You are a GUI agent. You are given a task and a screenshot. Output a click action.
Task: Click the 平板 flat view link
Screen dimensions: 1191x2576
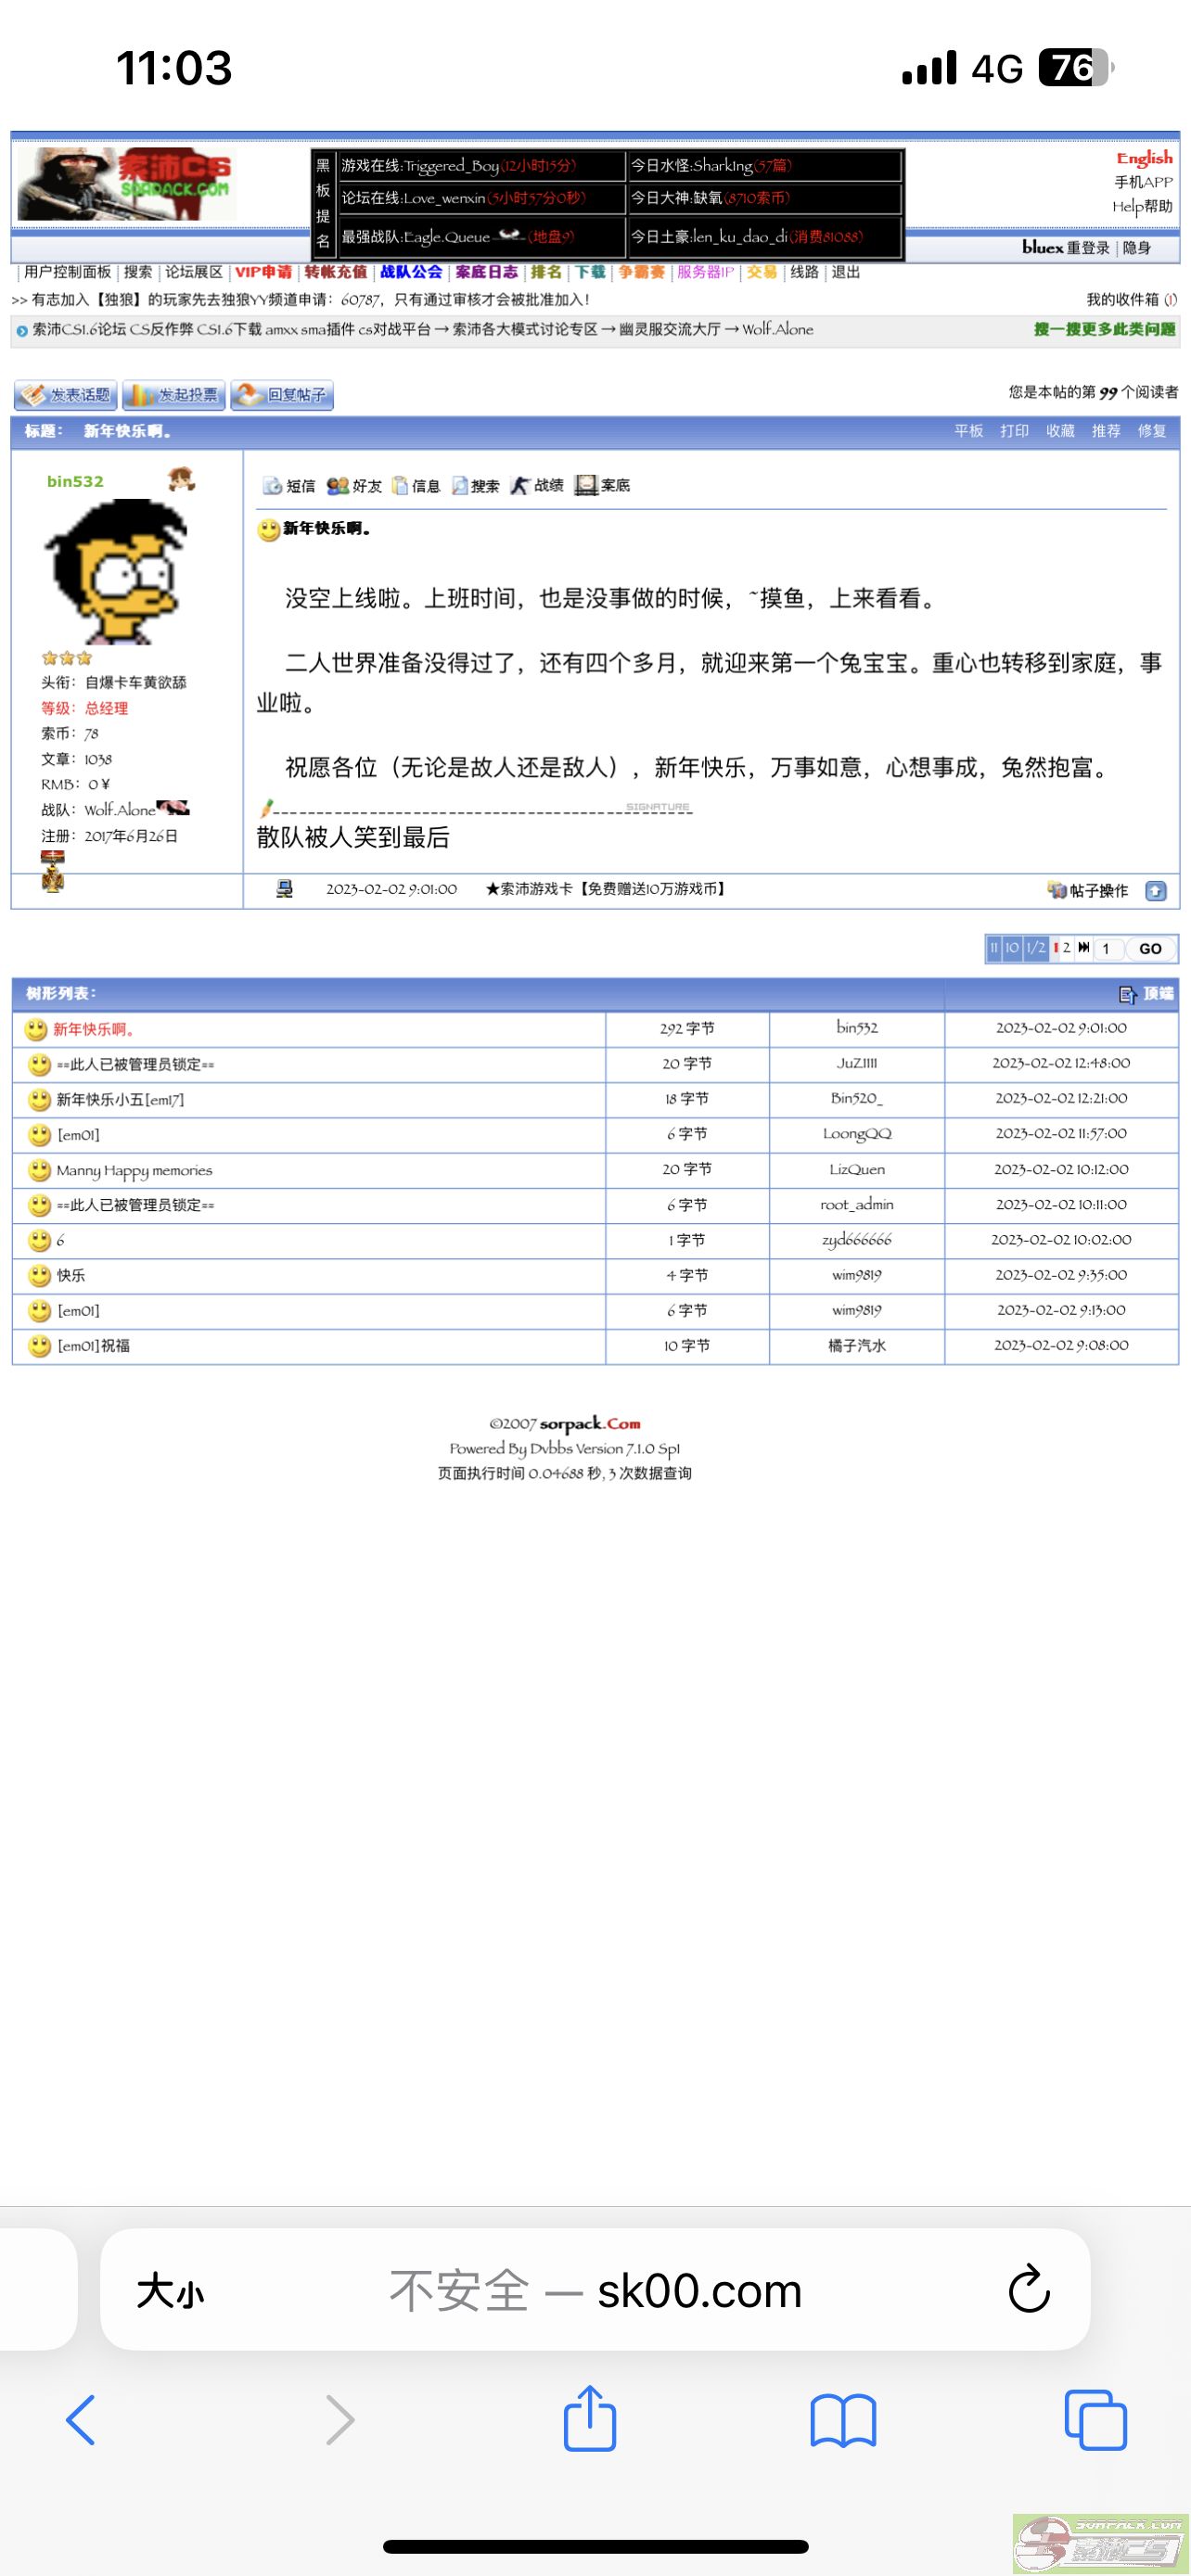pyautogui.click(x=968, y=431)
